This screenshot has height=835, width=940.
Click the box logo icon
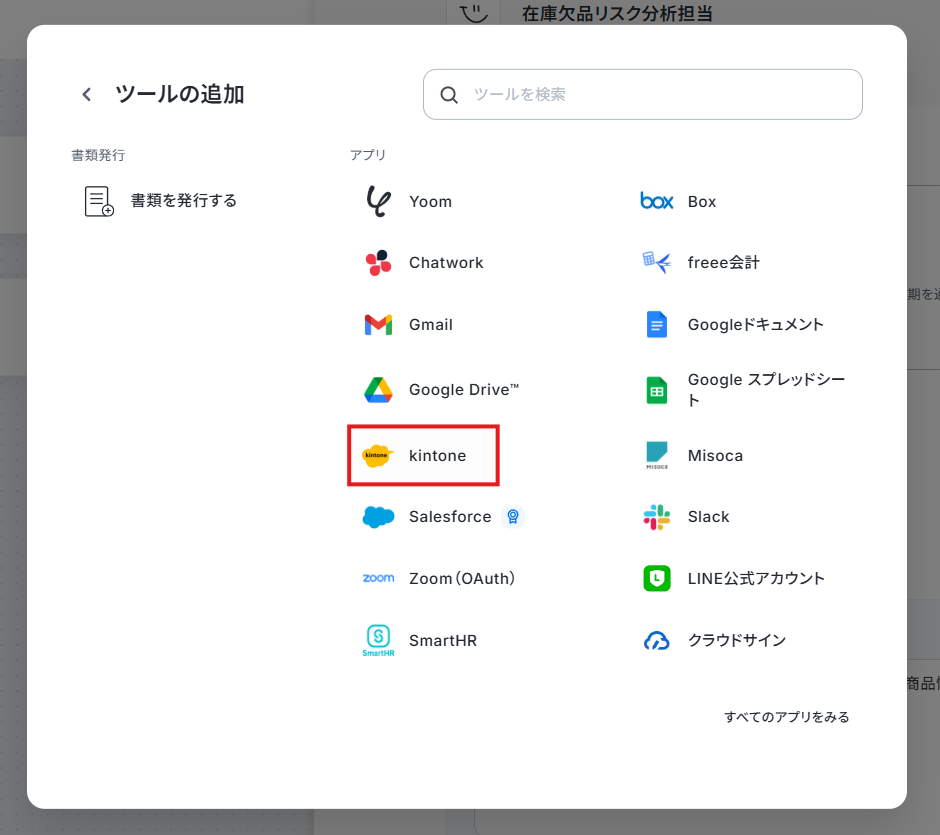[x=657, y=202]
